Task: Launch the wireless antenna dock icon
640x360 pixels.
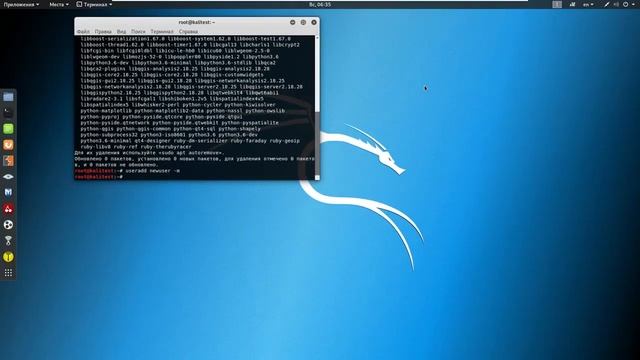Action: [x=8, y=241]
